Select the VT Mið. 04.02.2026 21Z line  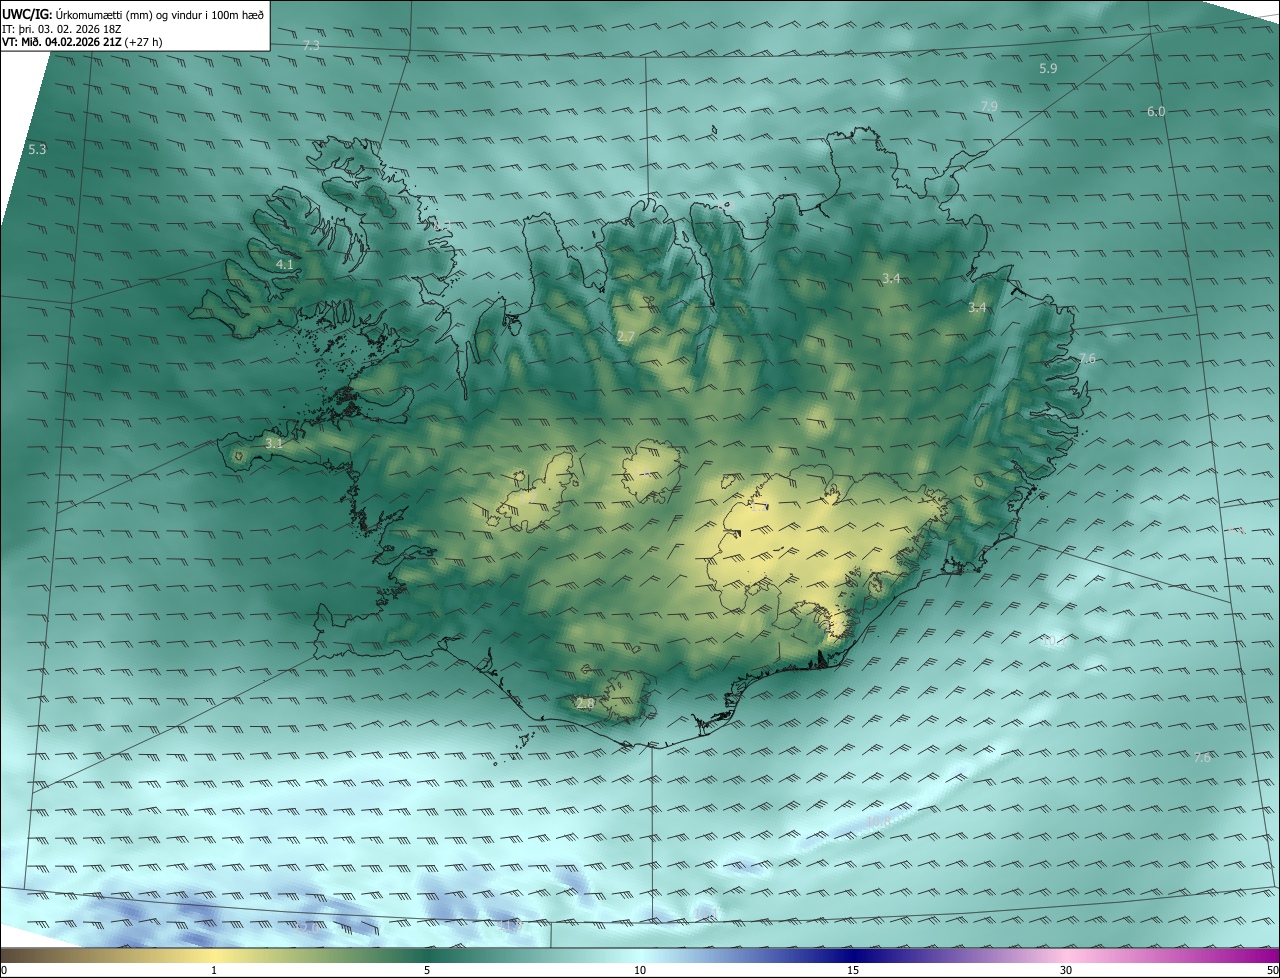(x=82, y=42)
